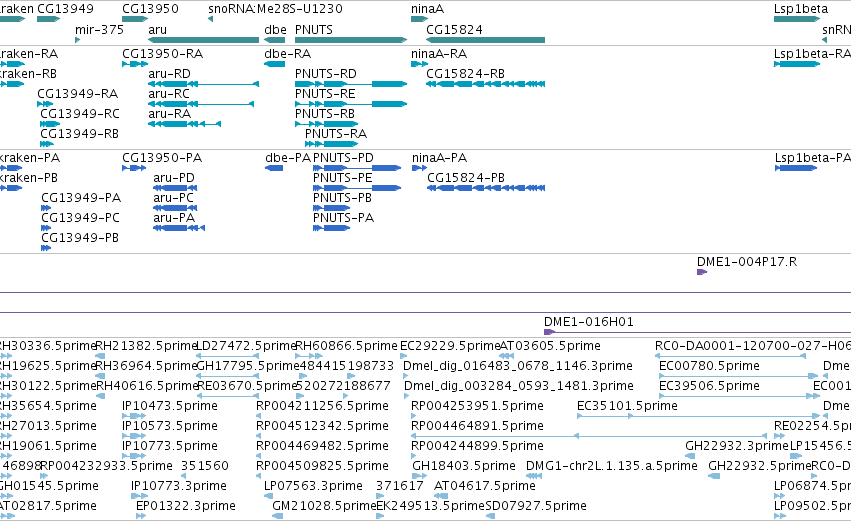
Task: Select the dbe gene label
Action: (275, 29)
